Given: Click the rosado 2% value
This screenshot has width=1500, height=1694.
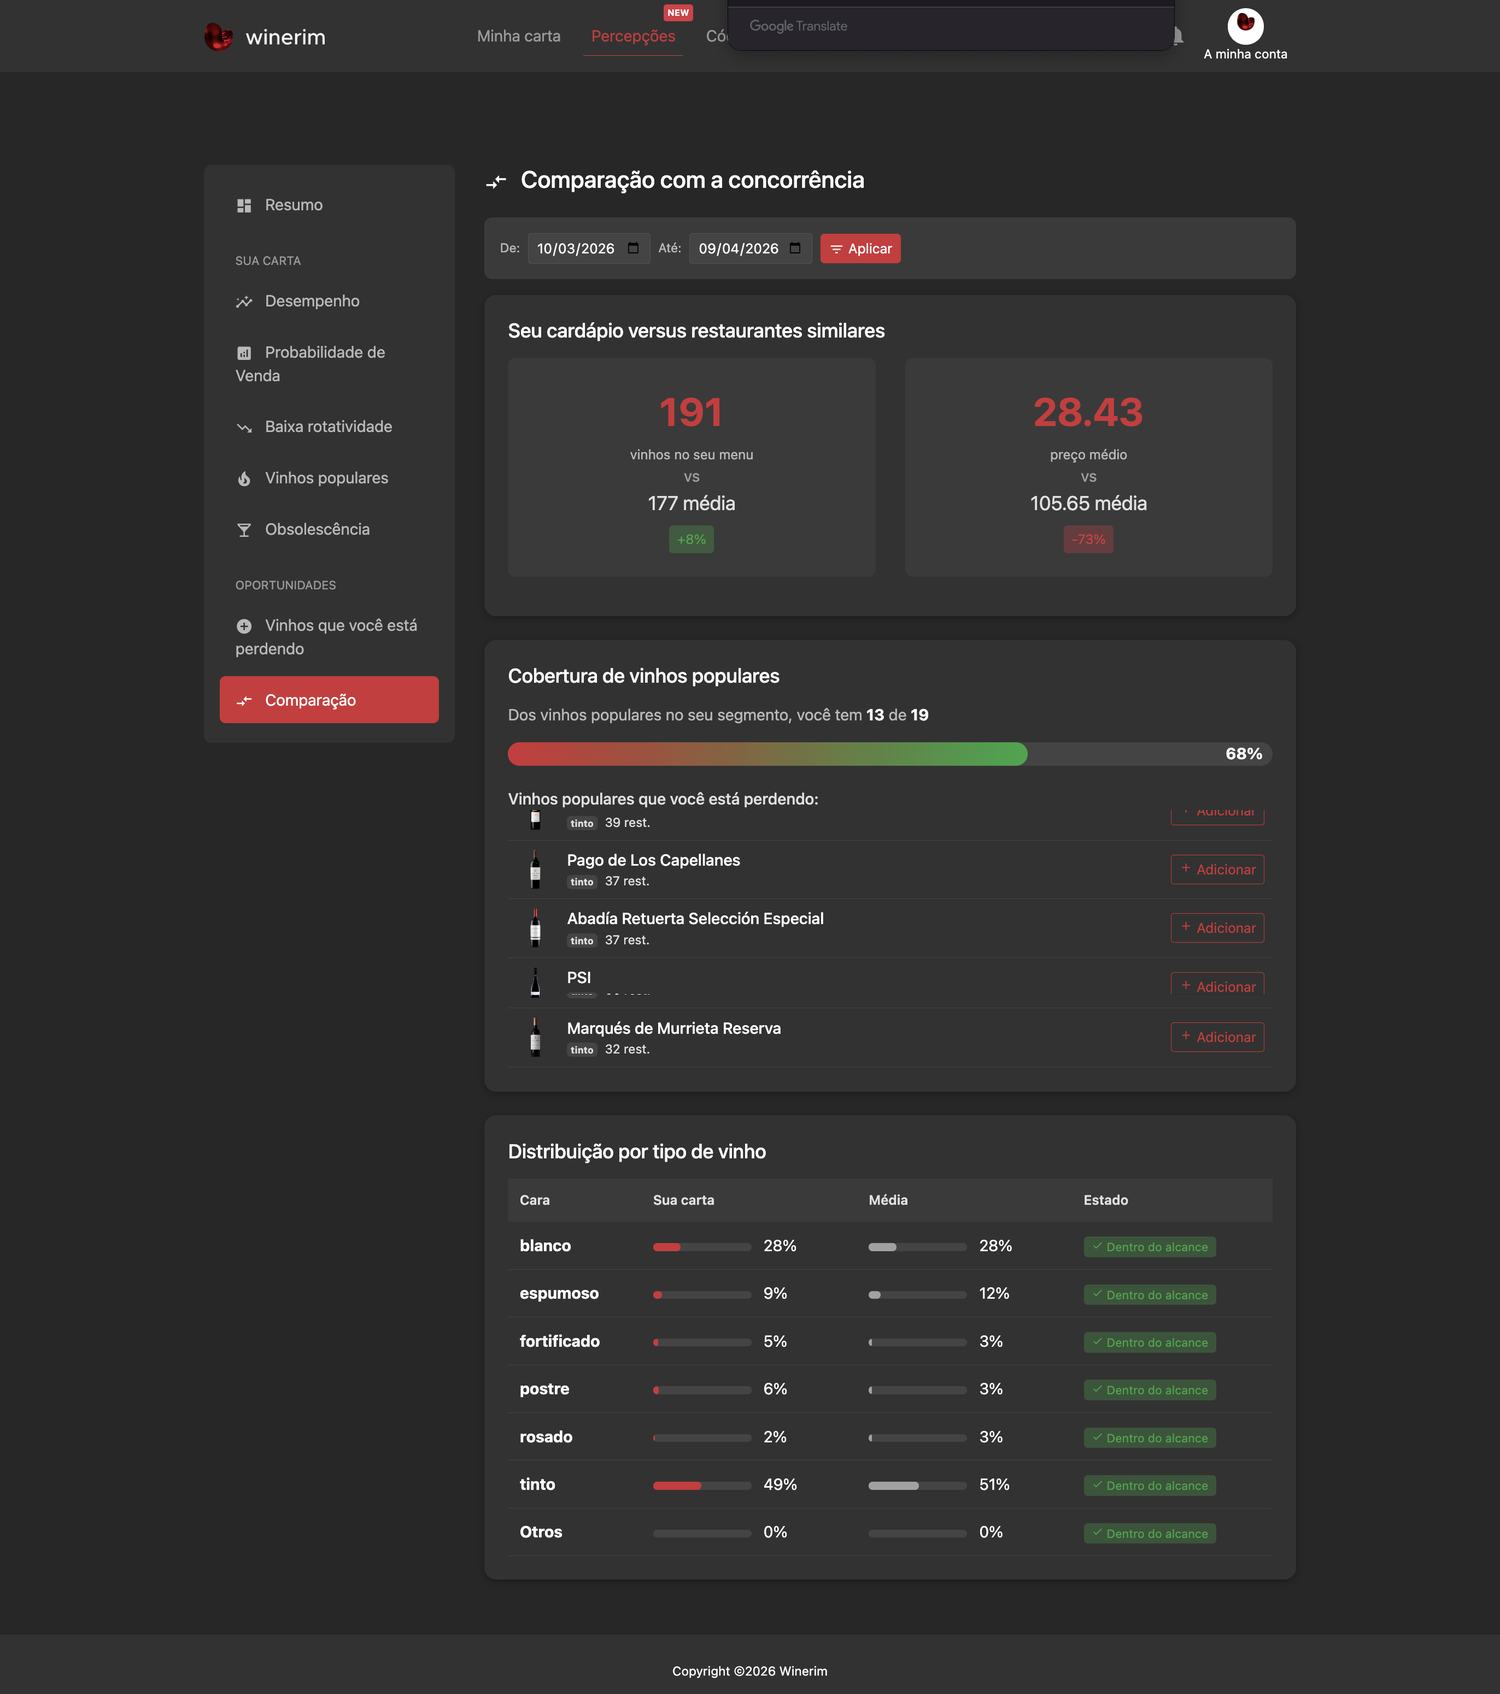Looking at the screenshot, I should [x=775, y=1437].
